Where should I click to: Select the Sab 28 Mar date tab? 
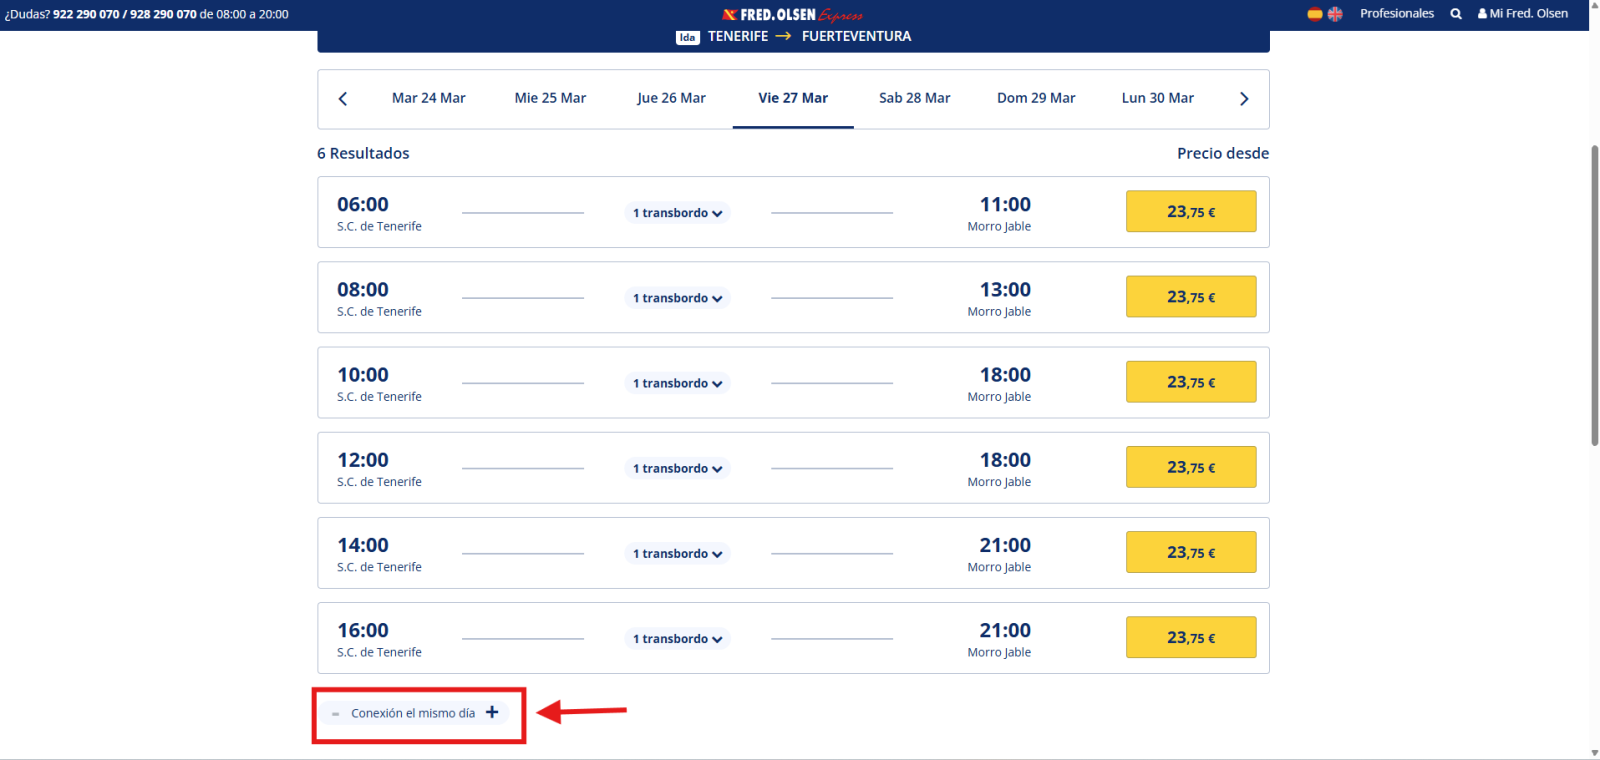click(x=914, y=98)
